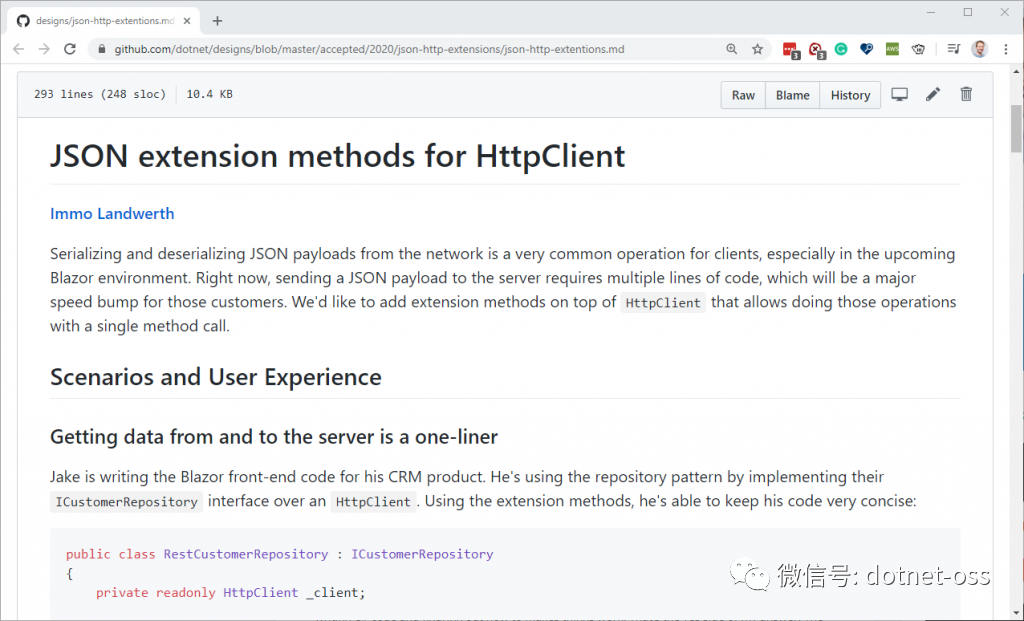Bookmark this page with the star icon

(758, 48)
